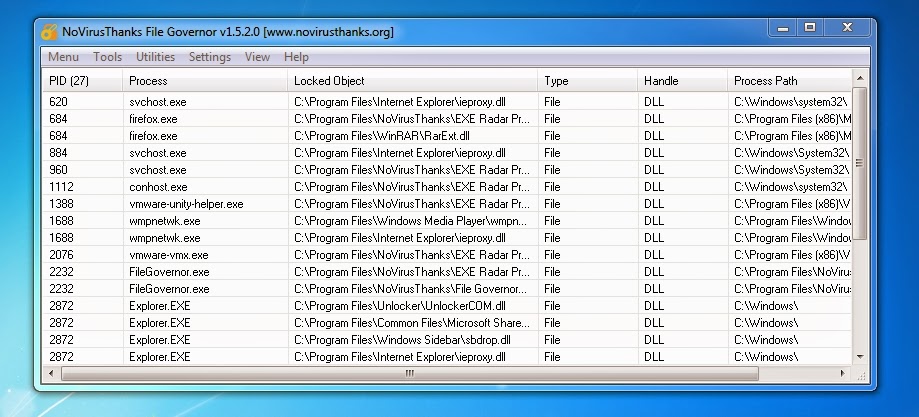Click the vertical scrollbar thumb

pyautogui.click(x=860, y=163)
